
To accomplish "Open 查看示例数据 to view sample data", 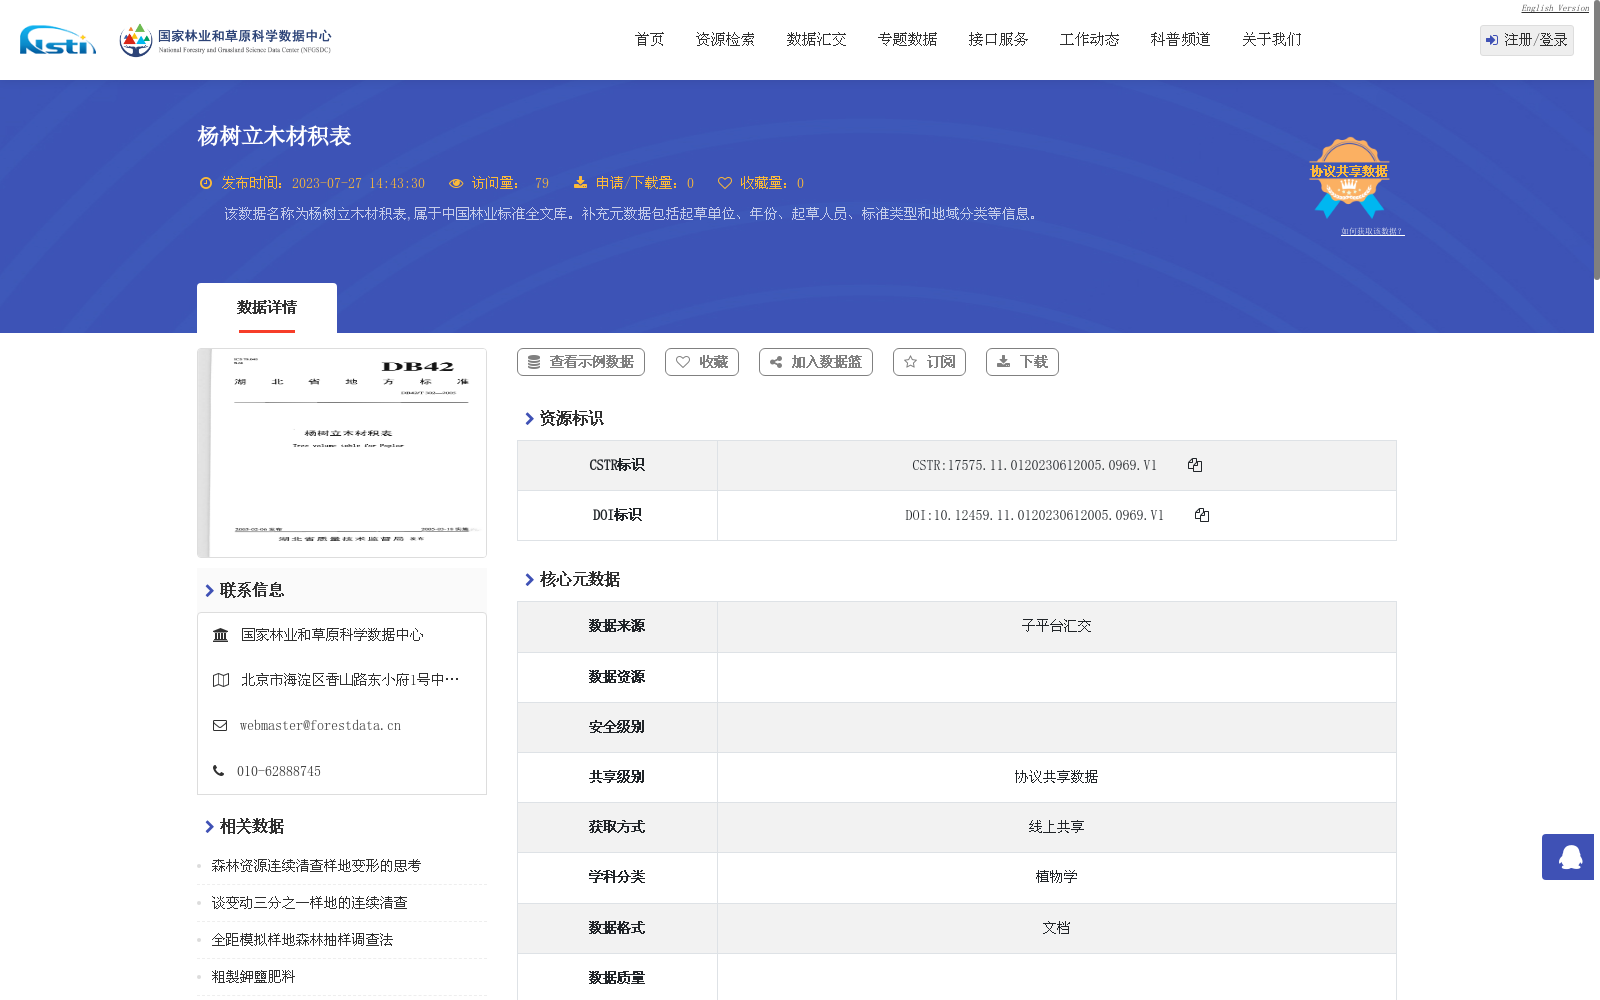I will 580,361.
